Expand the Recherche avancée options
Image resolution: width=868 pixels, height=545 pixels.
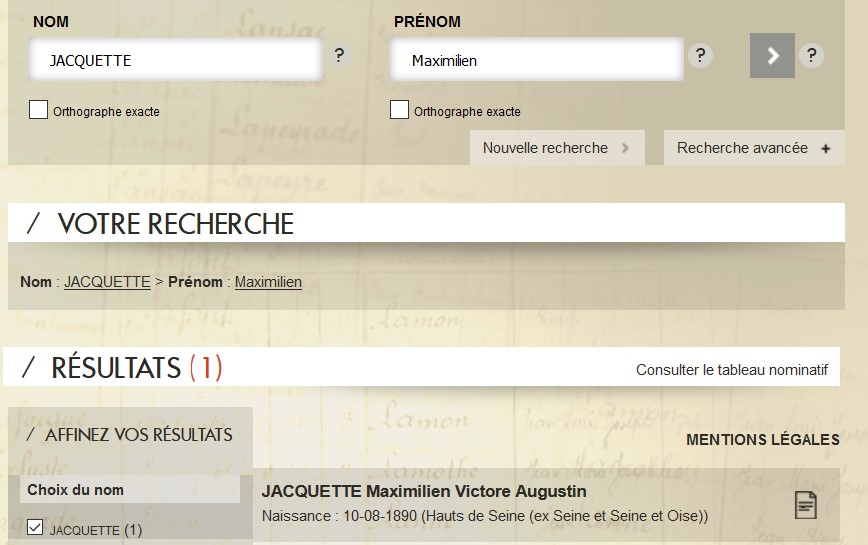click(742, 148)
